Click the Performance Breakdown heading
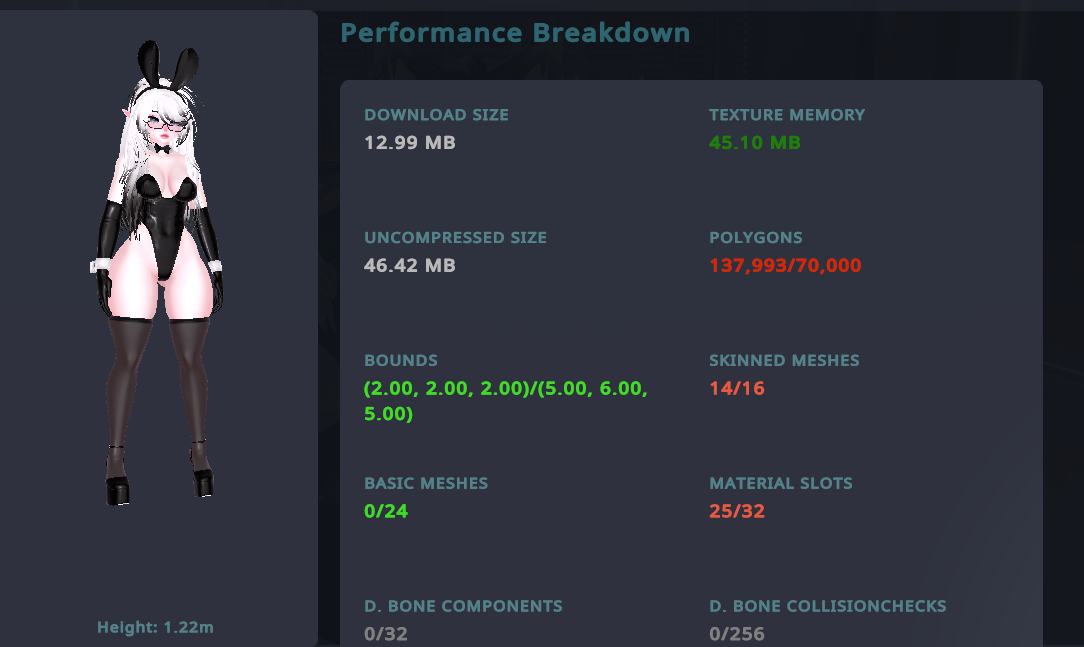1084x647 pixels. (515, 33)
